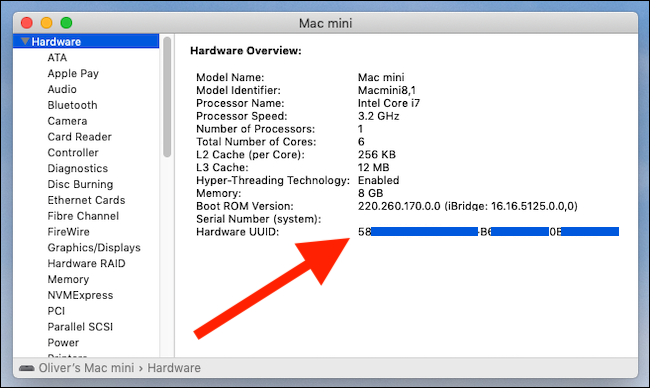650x388 pixels.
Task: Open the Card Reader entry
Action: (x=79, y=137)
